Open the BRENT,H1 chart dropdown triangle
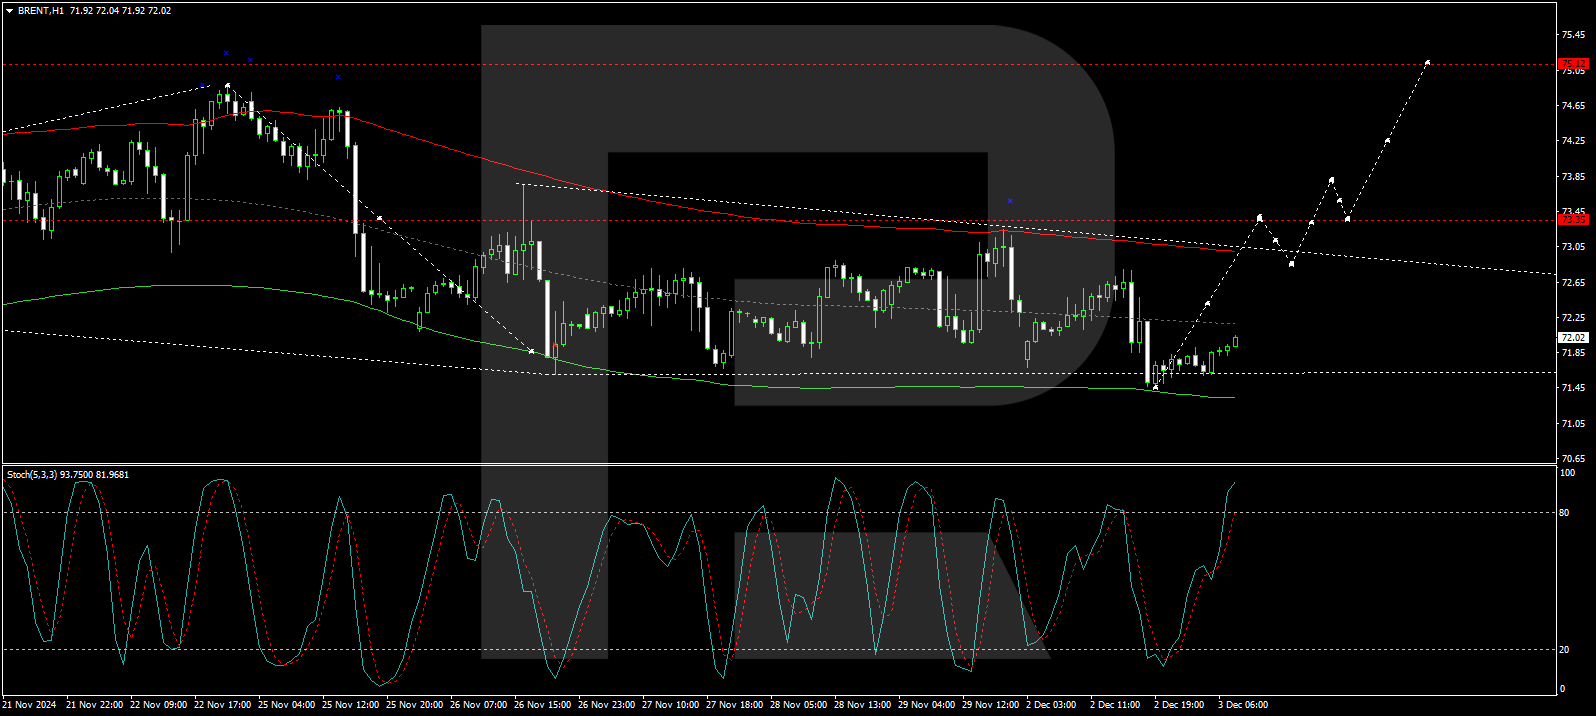 [x=9, y=11]
